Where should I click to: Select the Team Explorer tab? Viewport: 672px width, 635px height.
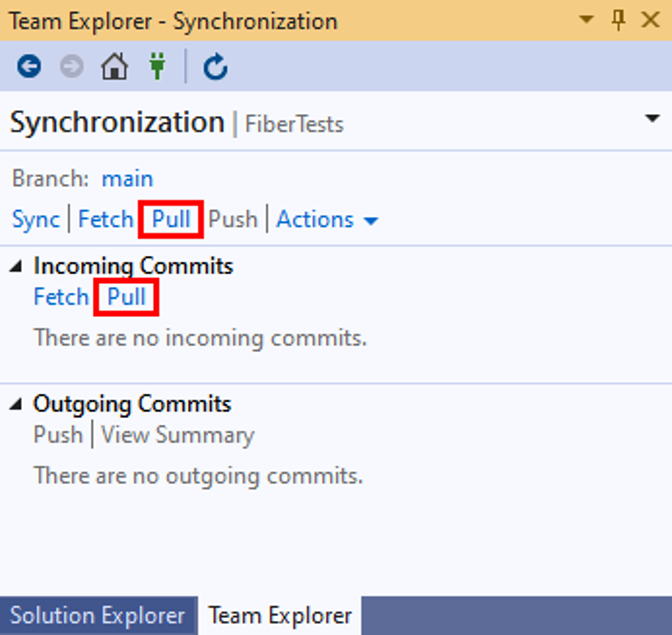(280, 616)
